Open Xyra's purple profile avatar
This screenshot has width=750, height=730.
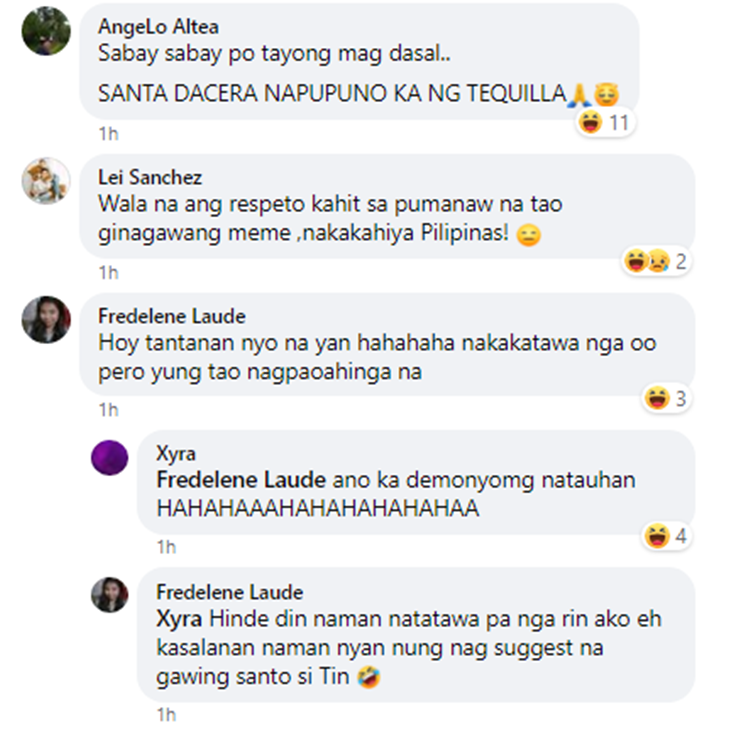pos(110,458)
